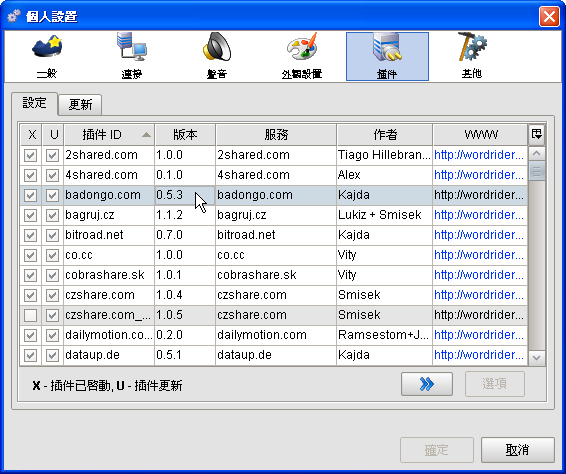Click the 取消 cancel button

coord(518,450)
